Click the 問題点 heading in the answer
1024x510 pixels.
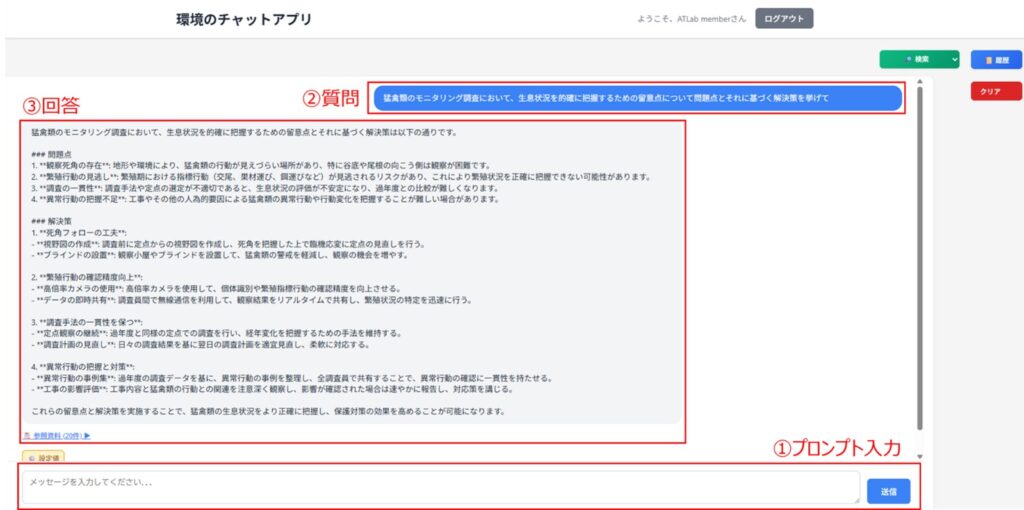click(51, 154)
